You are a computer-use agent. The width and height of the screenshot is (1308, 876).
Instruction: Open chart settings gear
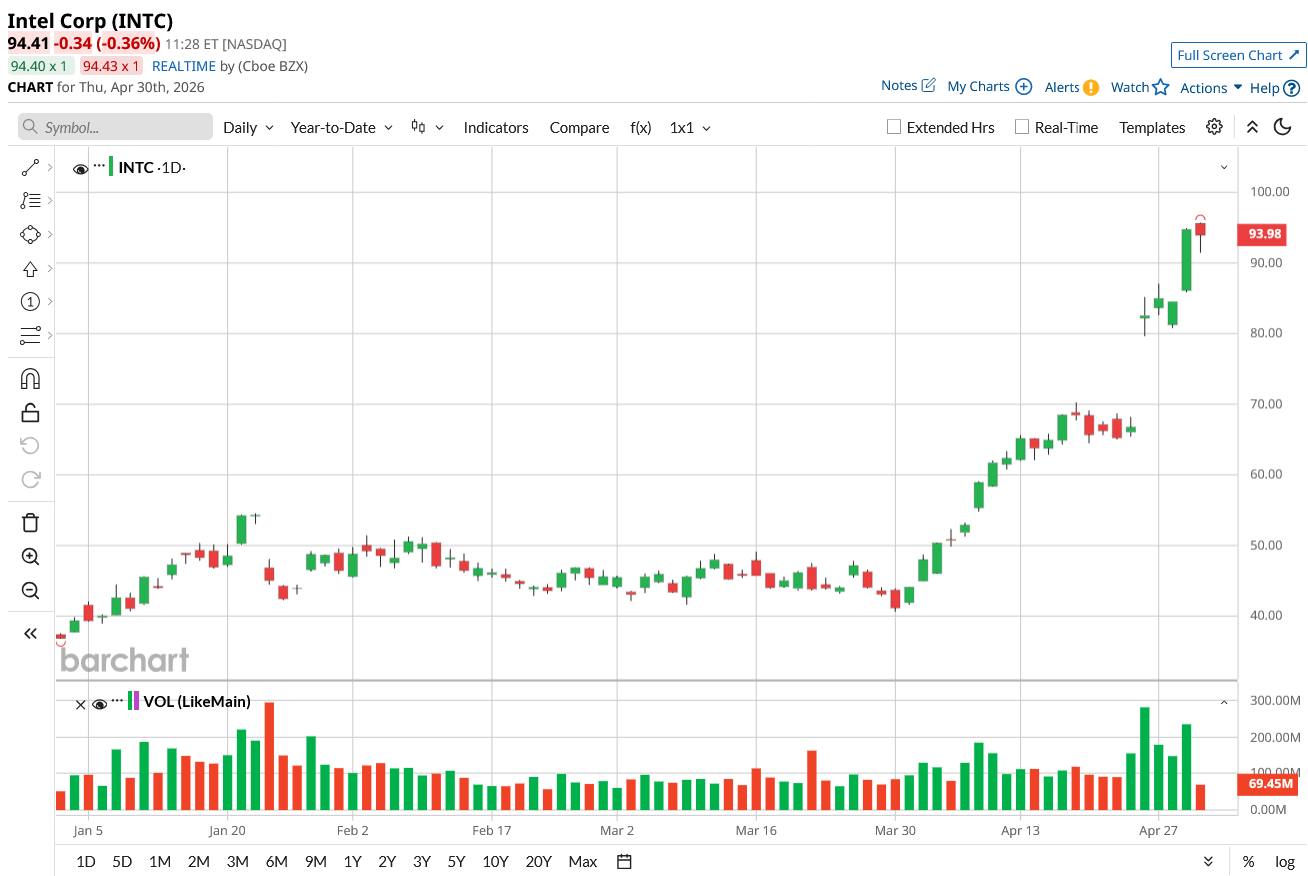click(x=1214, y=127)
